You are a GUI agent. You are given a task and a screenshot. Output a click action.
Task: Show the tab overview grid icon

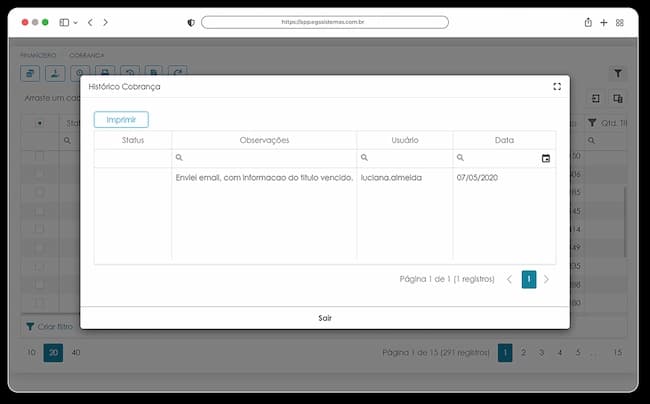pos(620,23)
